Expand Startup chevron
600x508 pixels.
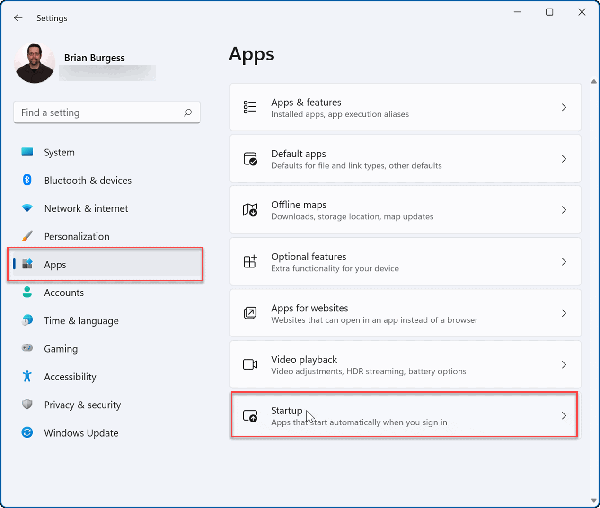coord(563,416)
